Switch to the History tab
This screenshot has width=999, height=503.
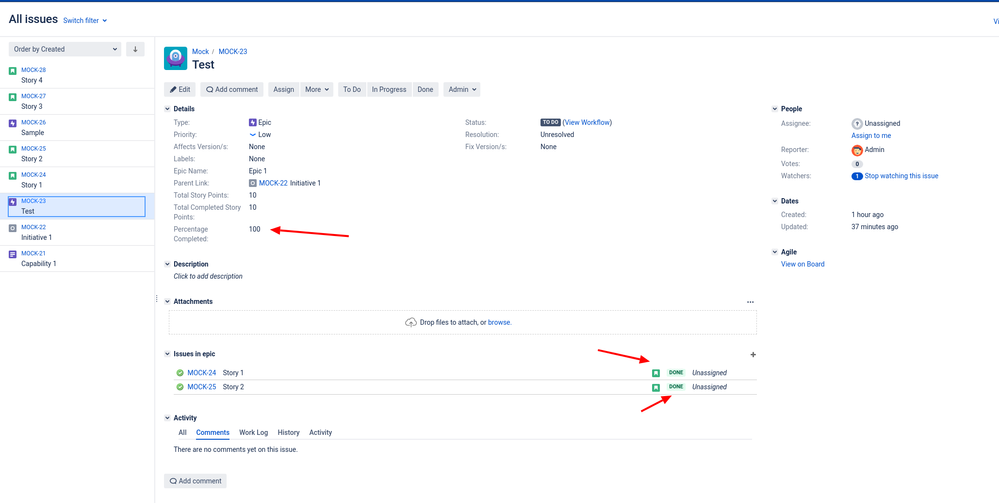tap(289, 432)
